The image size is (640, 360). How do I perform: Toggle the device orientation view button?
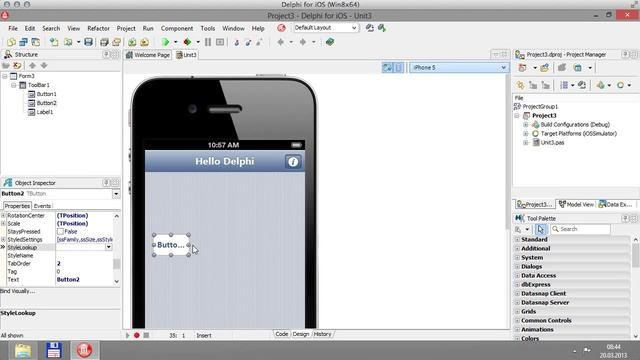[387, 68]
